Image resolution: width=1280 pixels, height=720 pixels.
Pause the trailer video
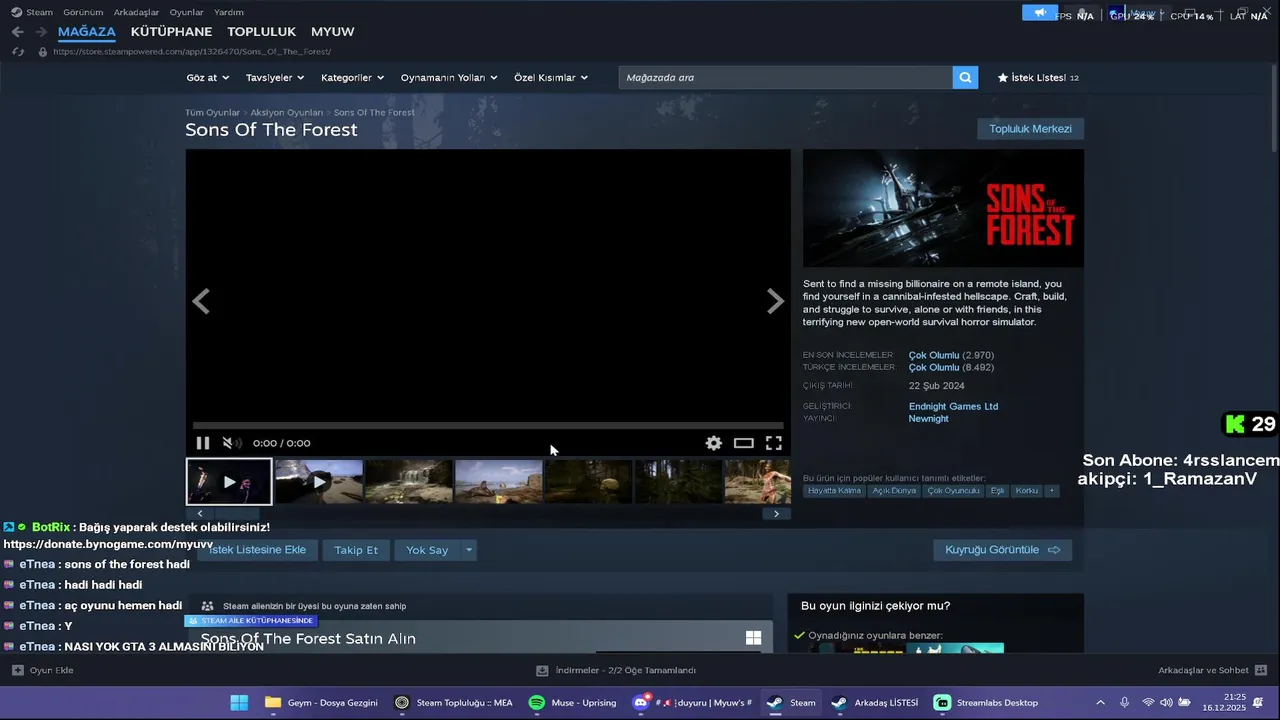click(203, 443)
